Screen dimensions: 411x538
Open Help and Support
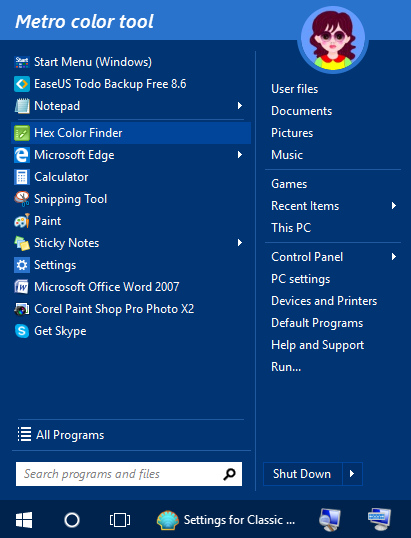pos(317,345)
